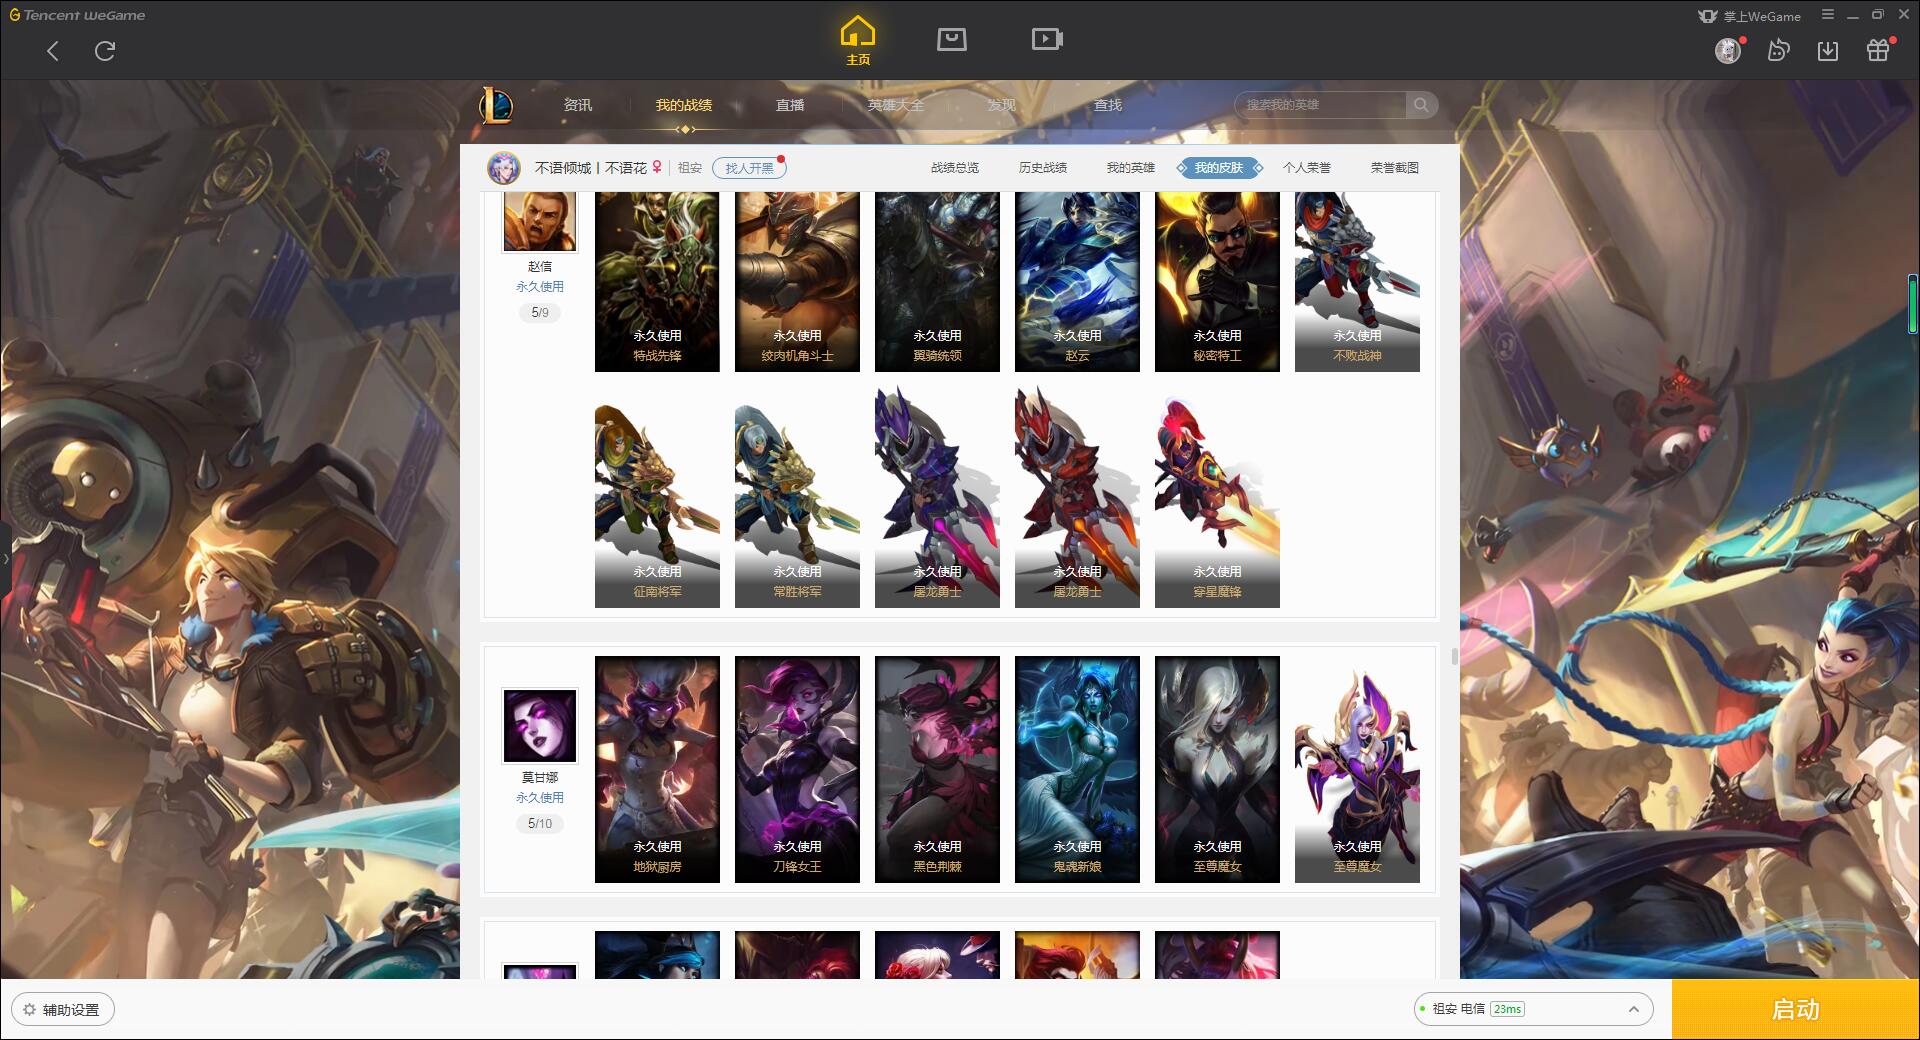Click the skin list scrollbar thumb
Image resolution: width=1920 pixels, height=1040 pixels.
coord(1454,657)
